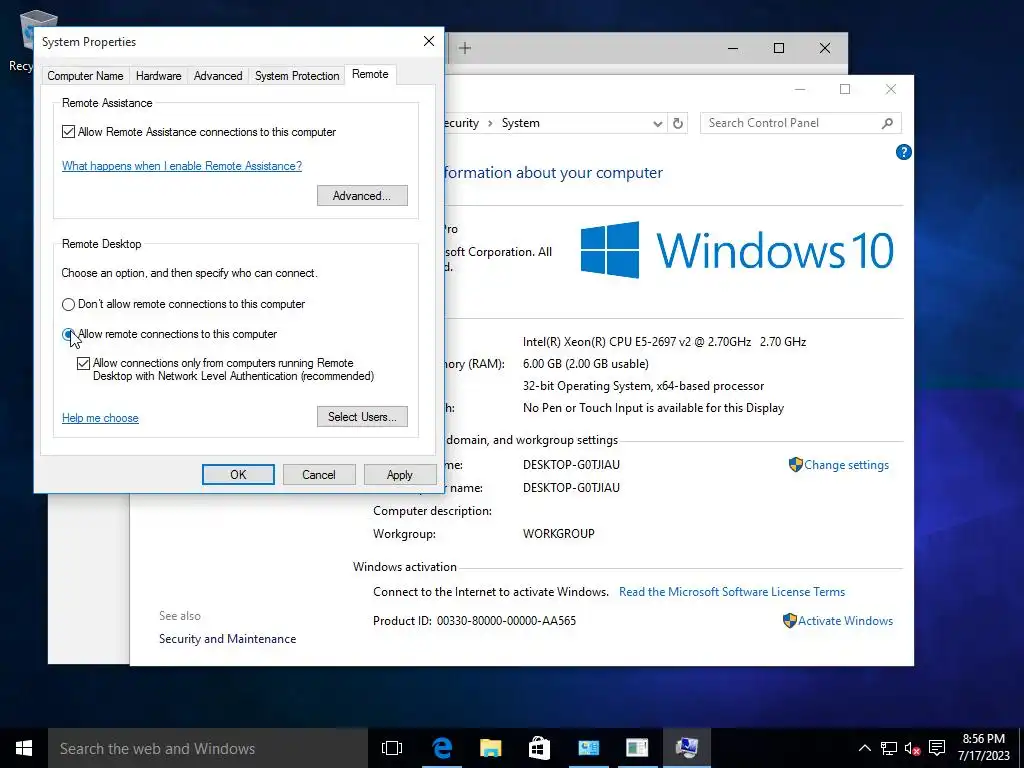This screenshot has width=1024, height=768.
Task: Minimize the System Control Panel window
Action: (x=800, y=89)
